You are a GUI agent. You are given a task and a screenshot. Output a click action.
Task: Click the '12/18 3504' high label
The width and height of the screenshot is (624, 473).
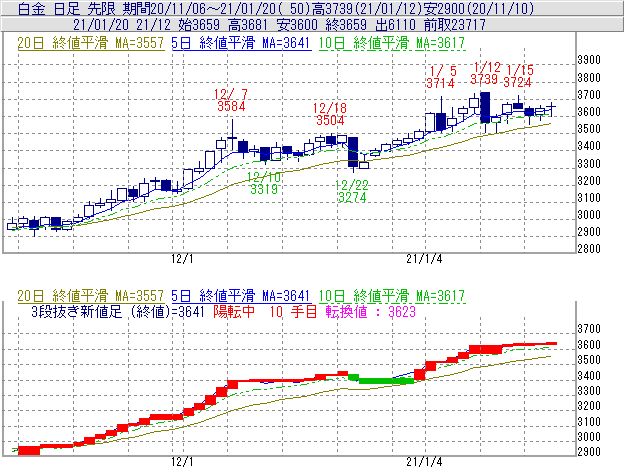[x=330, y=114]
